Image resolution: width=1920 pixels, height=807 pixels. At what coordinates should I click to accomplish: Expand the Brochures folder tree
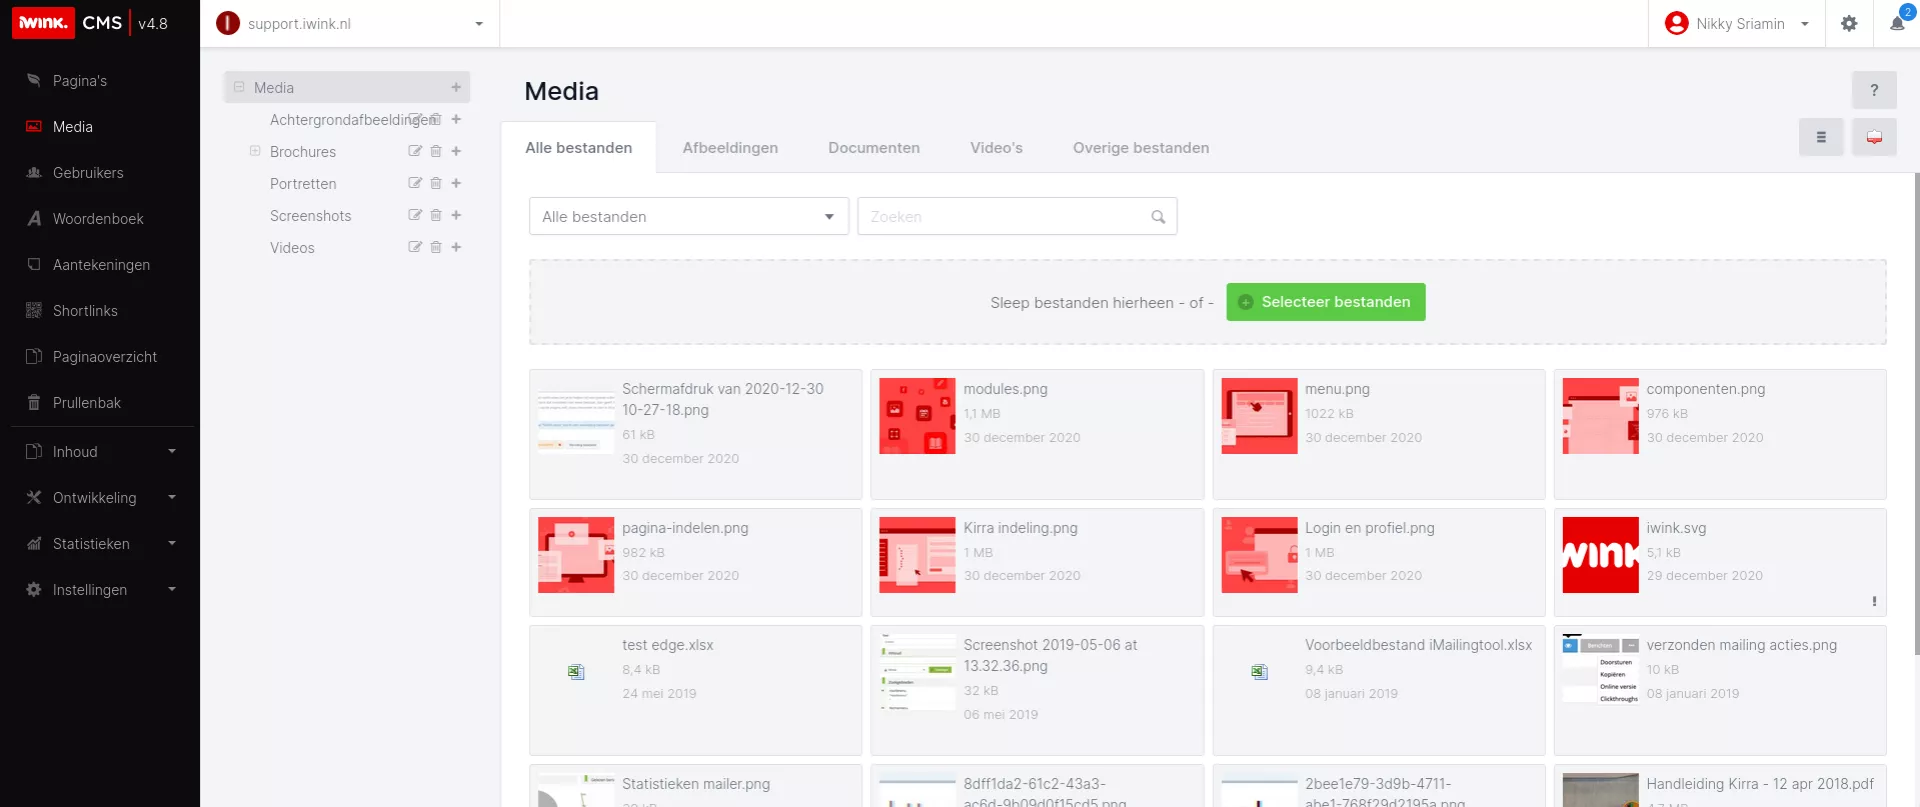click(255, 151)
